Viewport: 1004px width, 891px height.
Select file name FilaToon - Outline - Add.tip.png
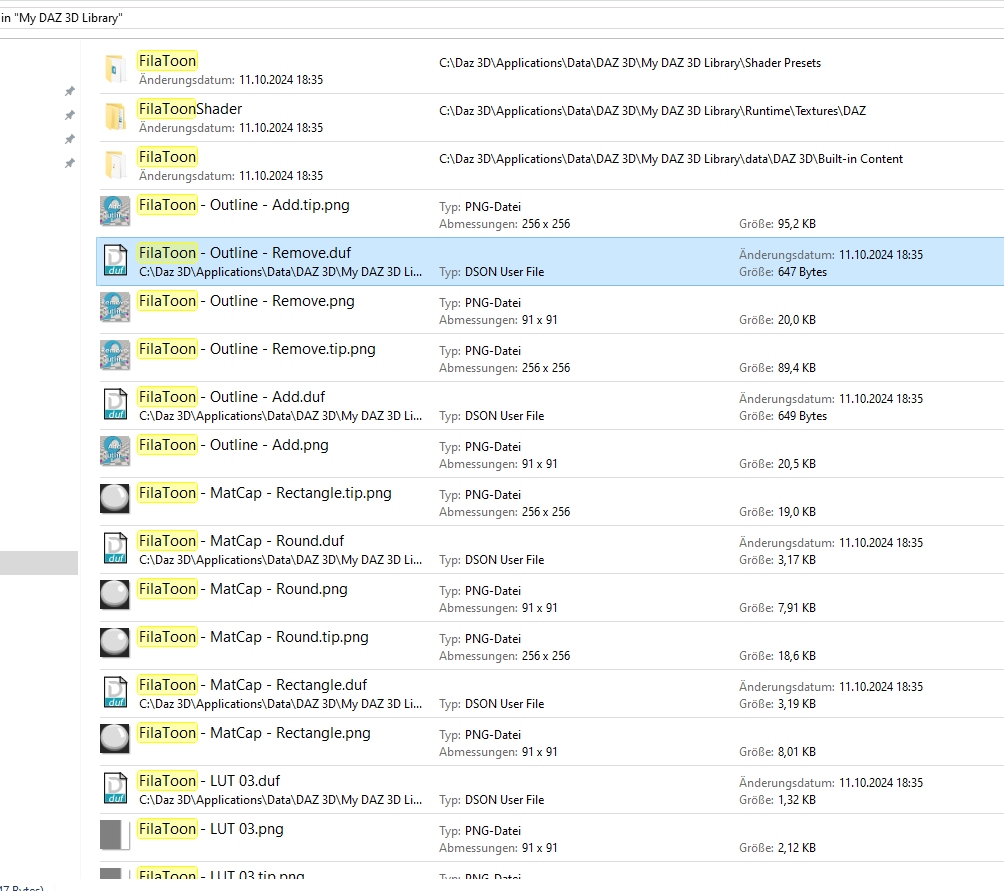click(x=244, y=205)
